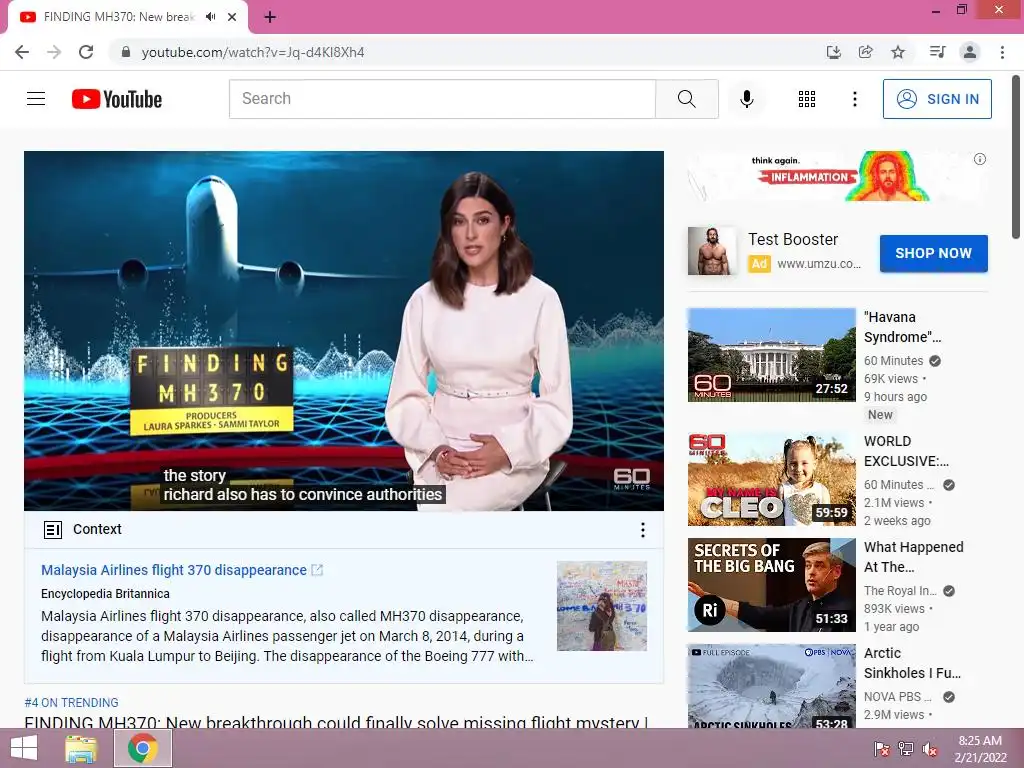1024x768 pixels.
Task: Open the #4 ON TRENDING link
Action: tap(71, 703)
